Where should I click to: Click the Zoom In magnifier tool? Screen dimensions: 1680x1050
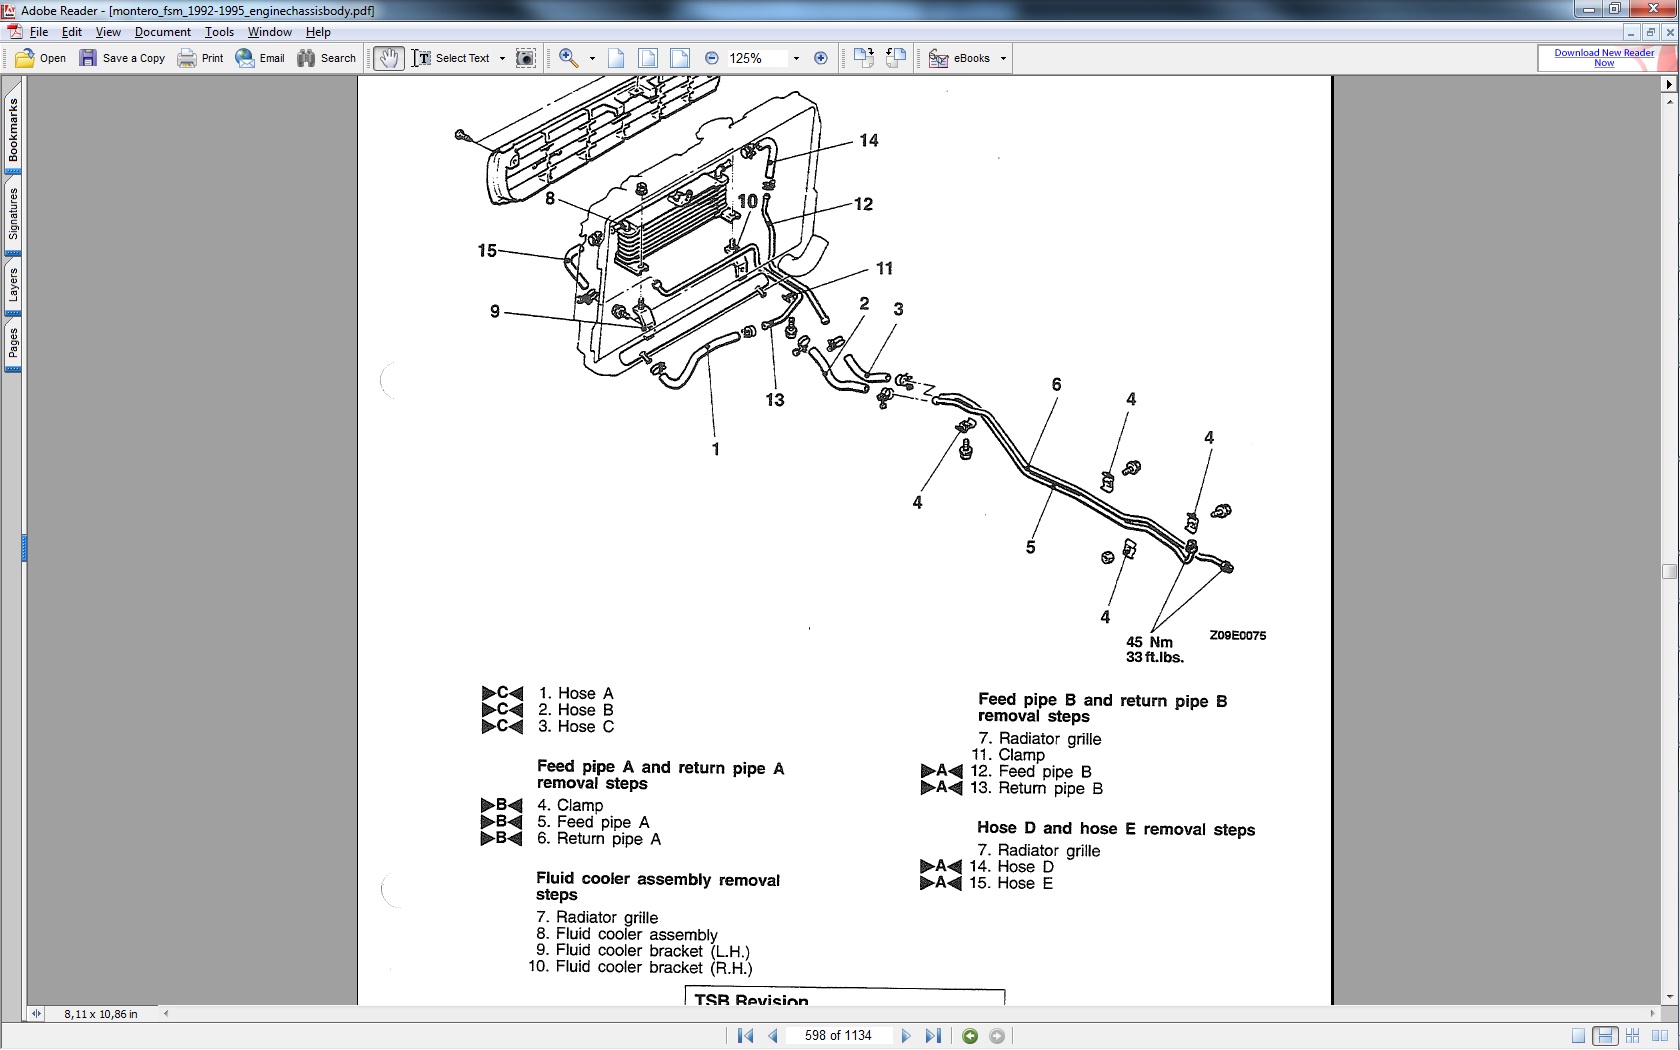[568, 58]
